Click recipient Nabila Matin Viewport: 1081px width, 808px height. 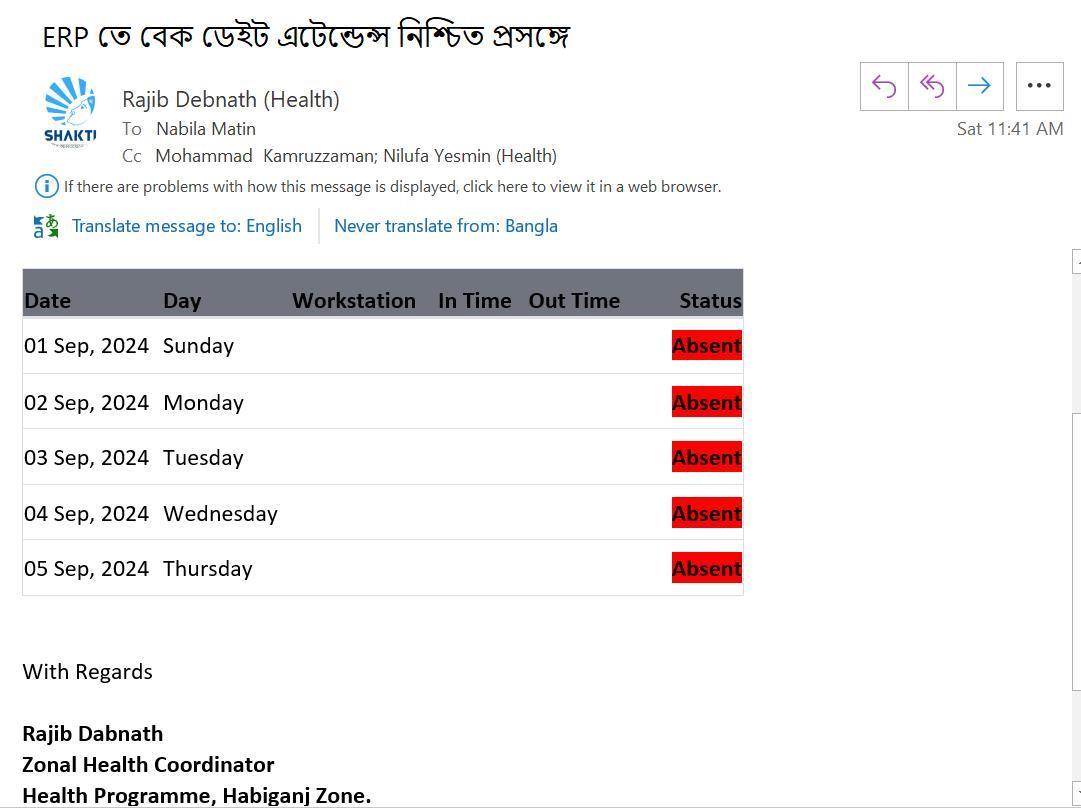(206, 129)
